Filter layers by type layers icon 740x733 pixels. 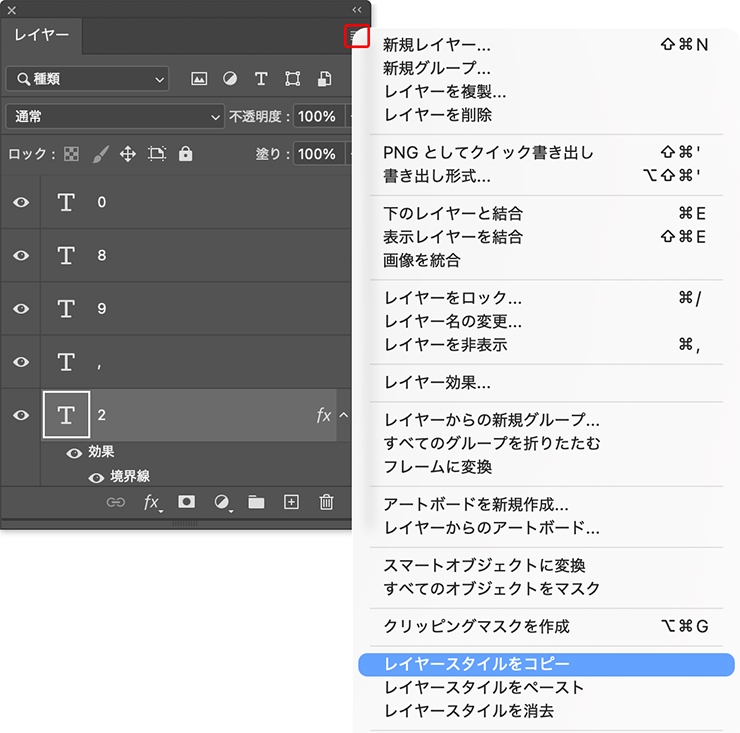[261, 79]
